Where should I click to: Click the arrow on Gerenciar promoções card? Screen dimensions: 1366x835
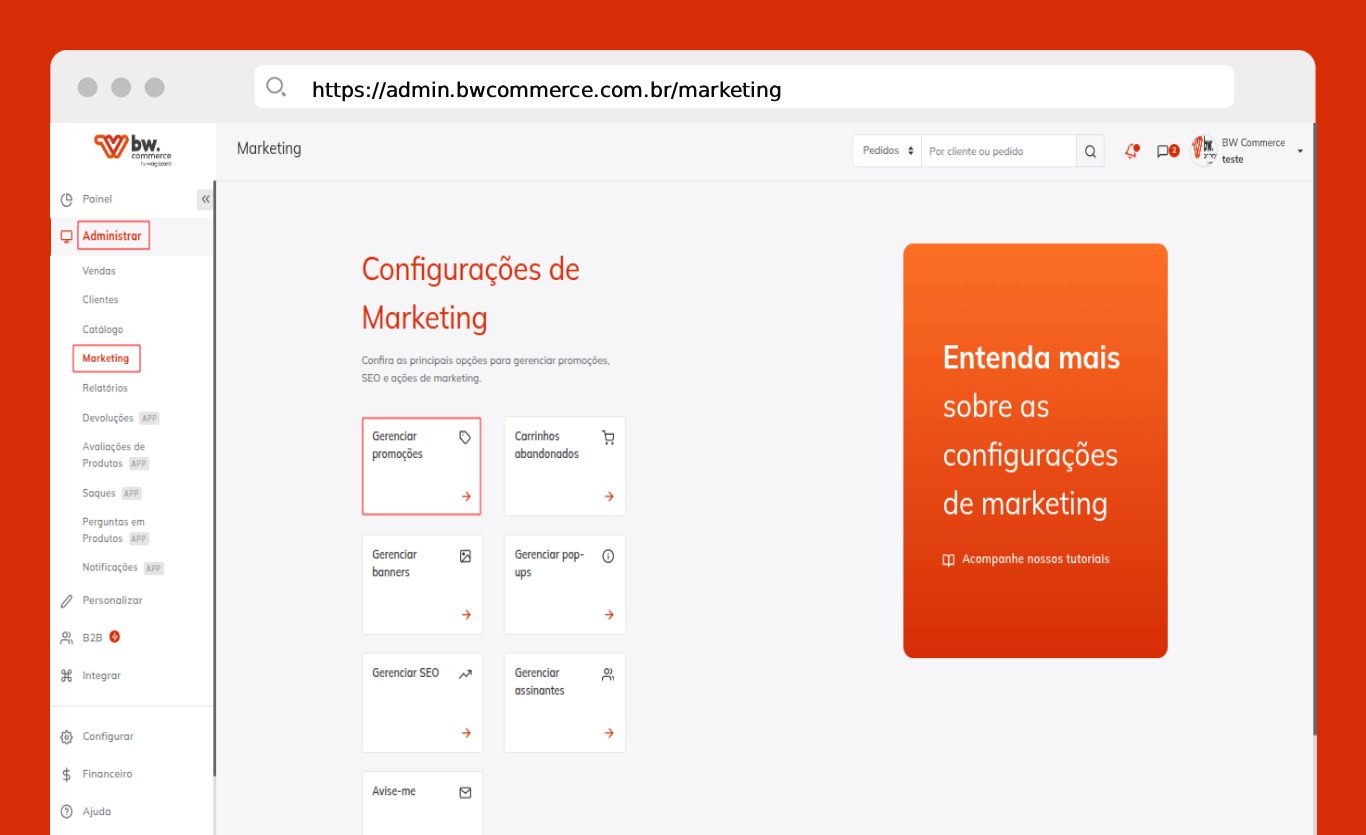tap(466, 496)
